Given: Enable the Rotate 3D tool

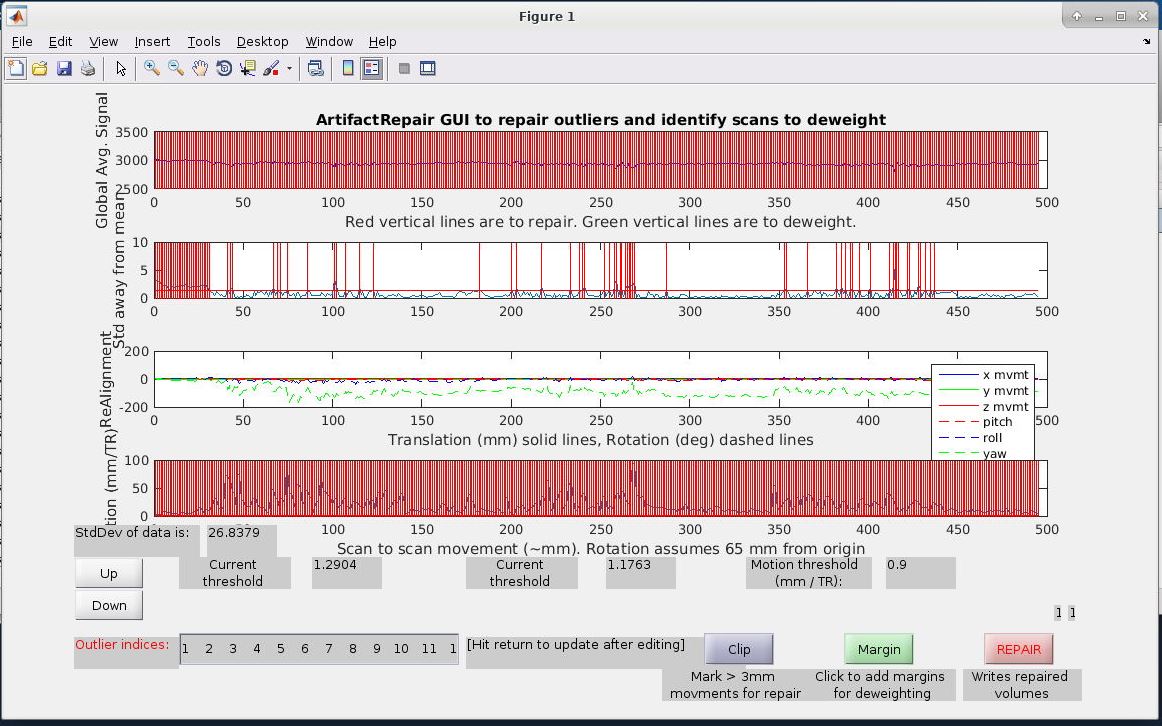Looking at the screenshot, I should tap(224, 69).
